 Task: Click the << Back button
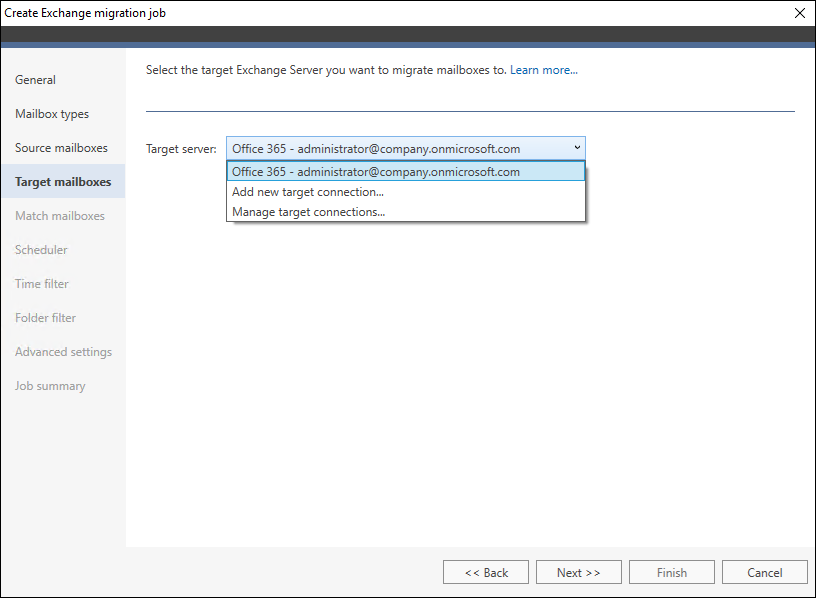486,572
